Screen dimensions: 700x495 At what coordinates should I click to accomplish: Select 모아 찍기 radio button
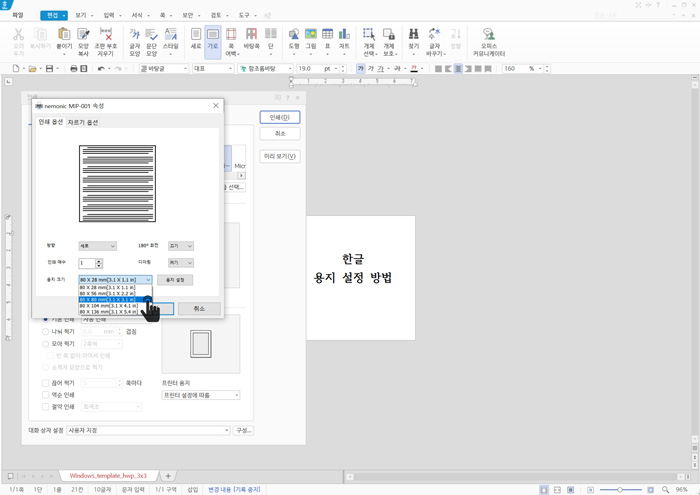45,344
